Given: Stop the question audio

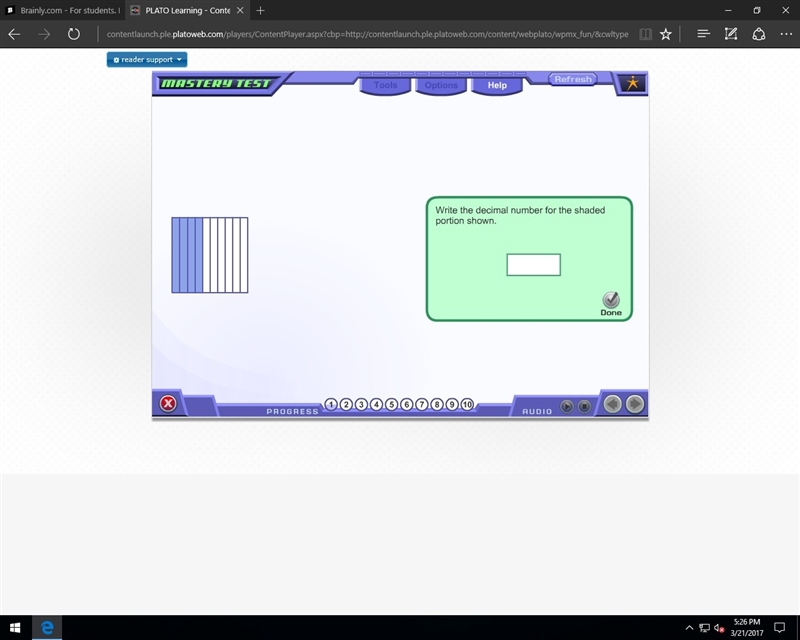Looking at the screenshot, I should (x=584, y=406).
